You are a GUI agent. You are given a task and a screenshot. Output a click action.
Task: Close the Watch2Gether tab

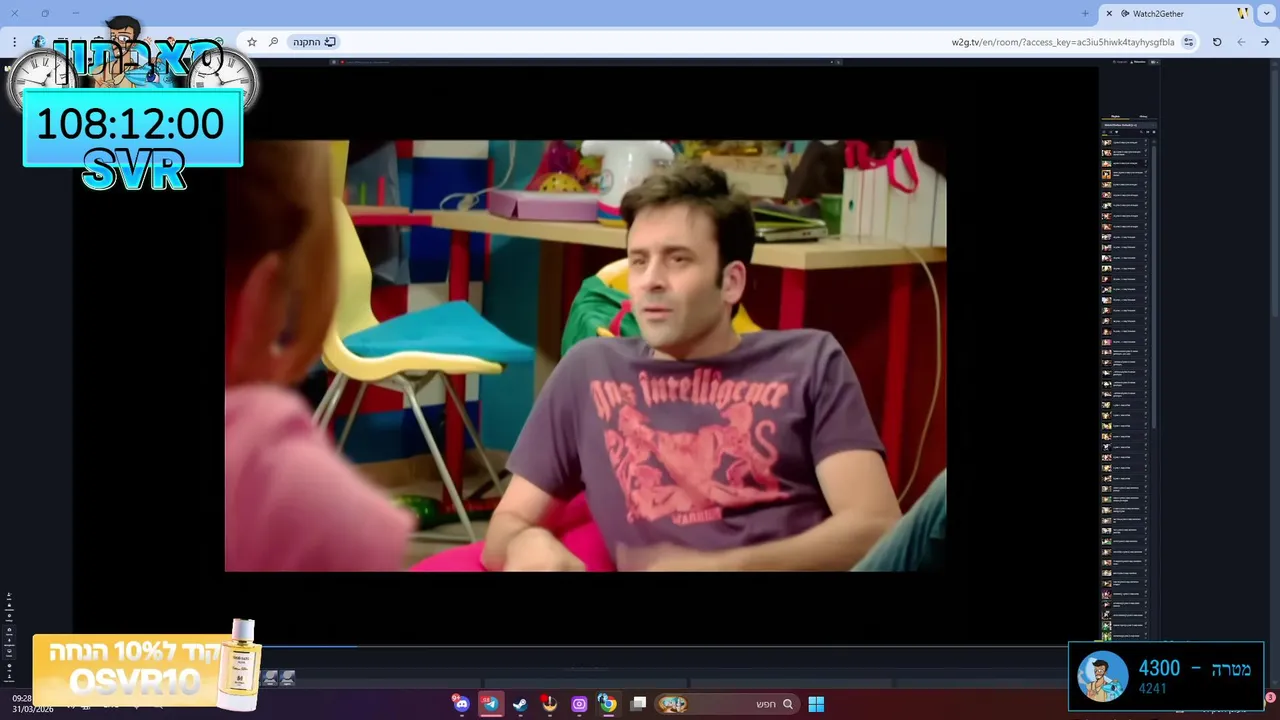[1108, 13]
